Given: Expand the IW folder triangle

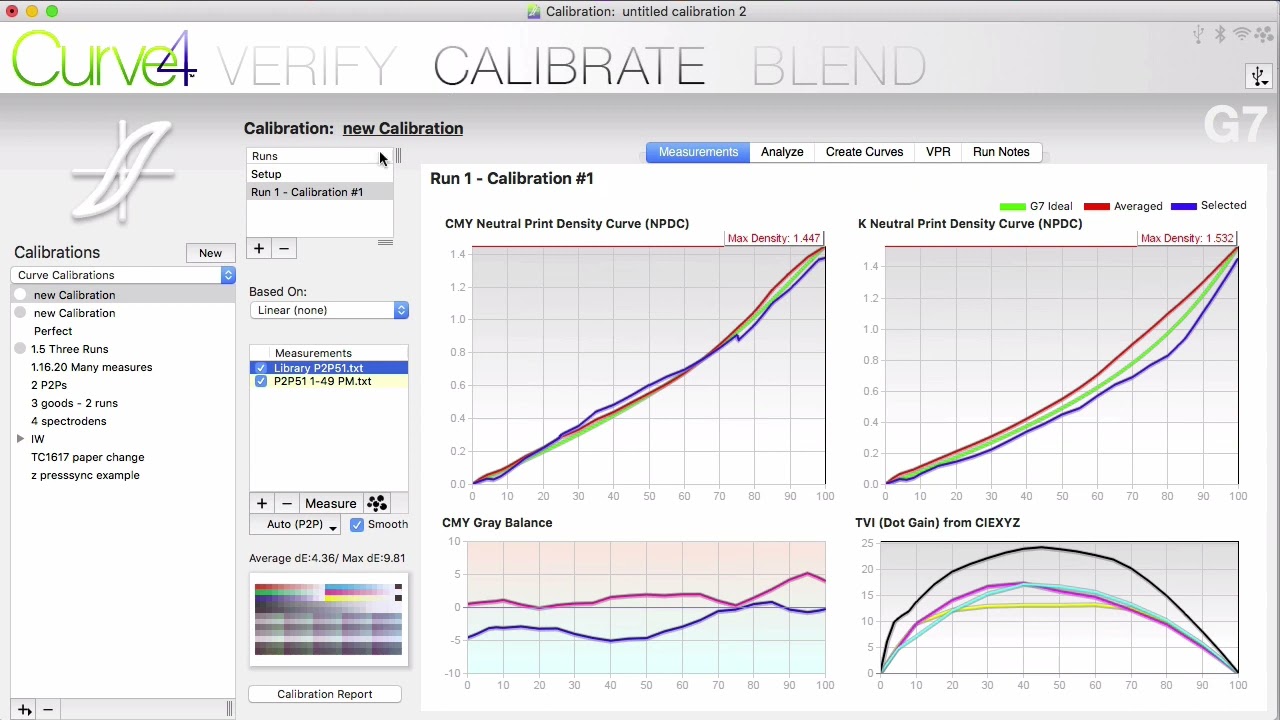Looking at the screenshot, I should coord(20,439).
